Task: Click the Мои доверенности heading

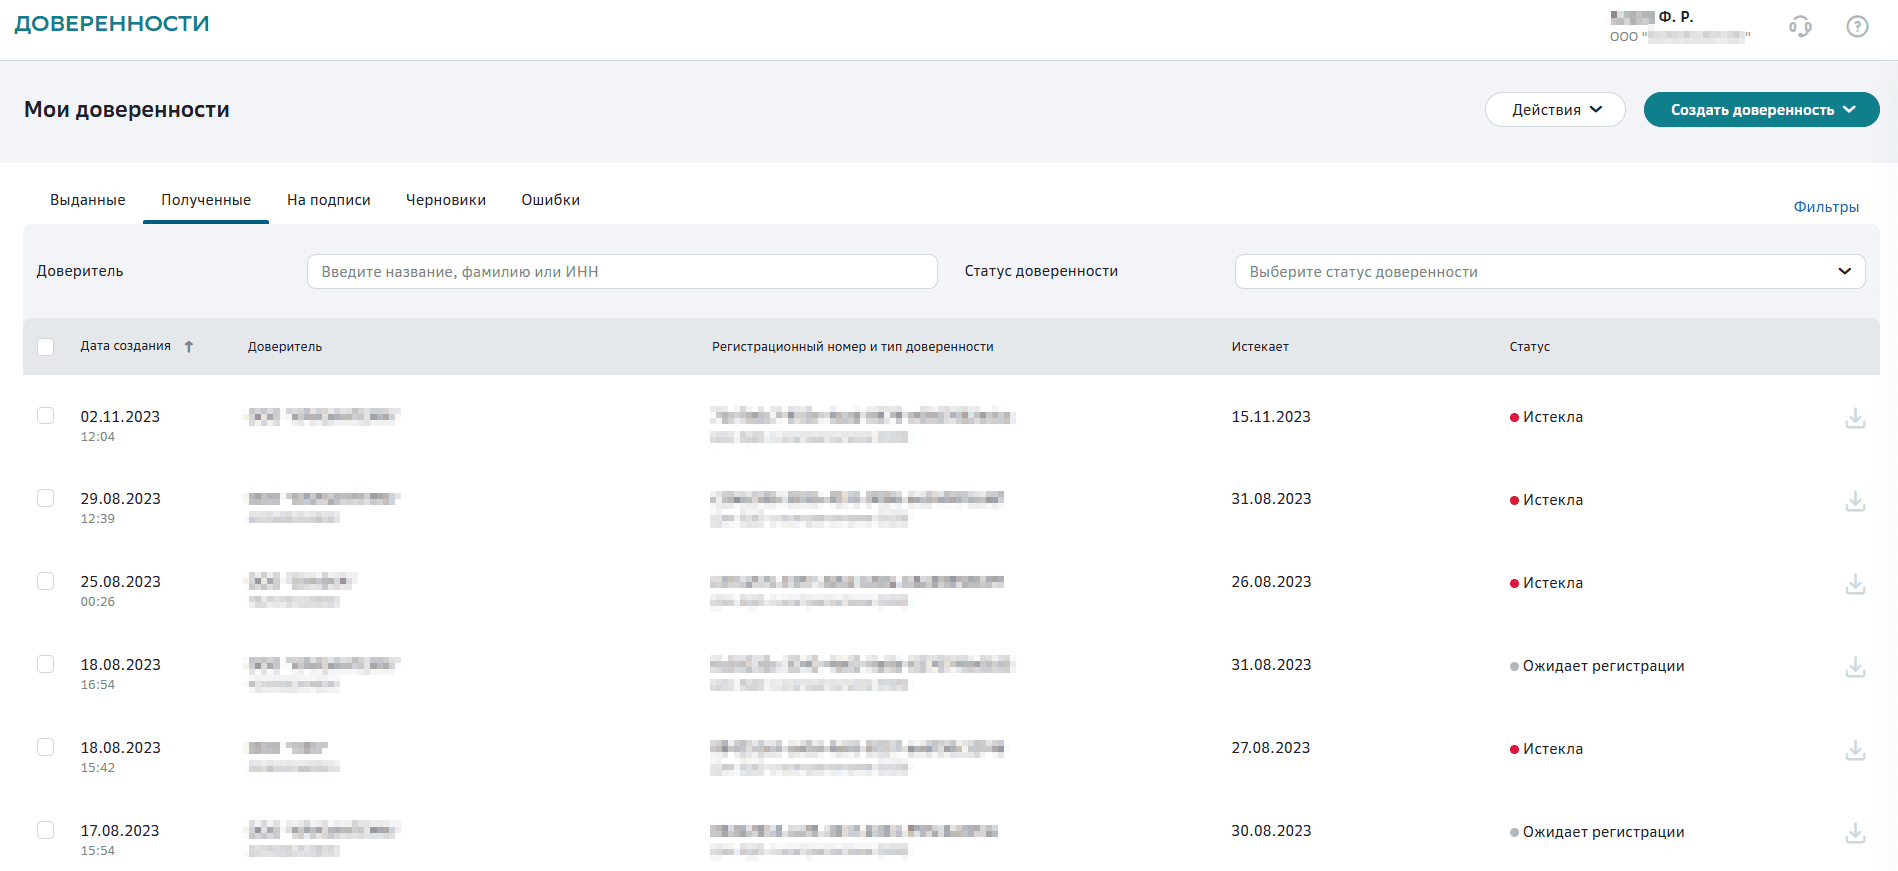Action: (x=127, y=110)
